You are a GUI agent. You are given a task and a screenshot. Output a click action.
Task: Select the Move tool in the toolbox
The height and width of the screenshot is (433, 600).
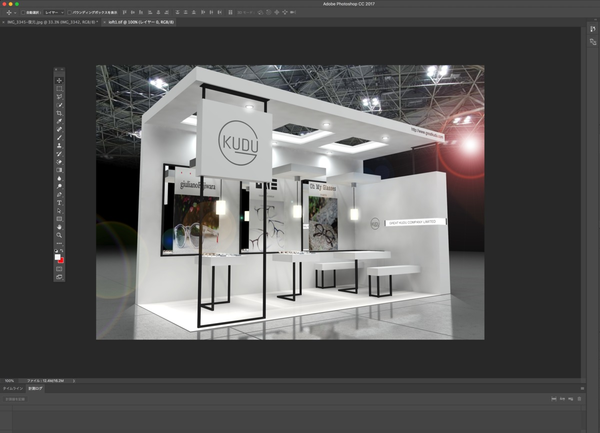click(59, 80)
